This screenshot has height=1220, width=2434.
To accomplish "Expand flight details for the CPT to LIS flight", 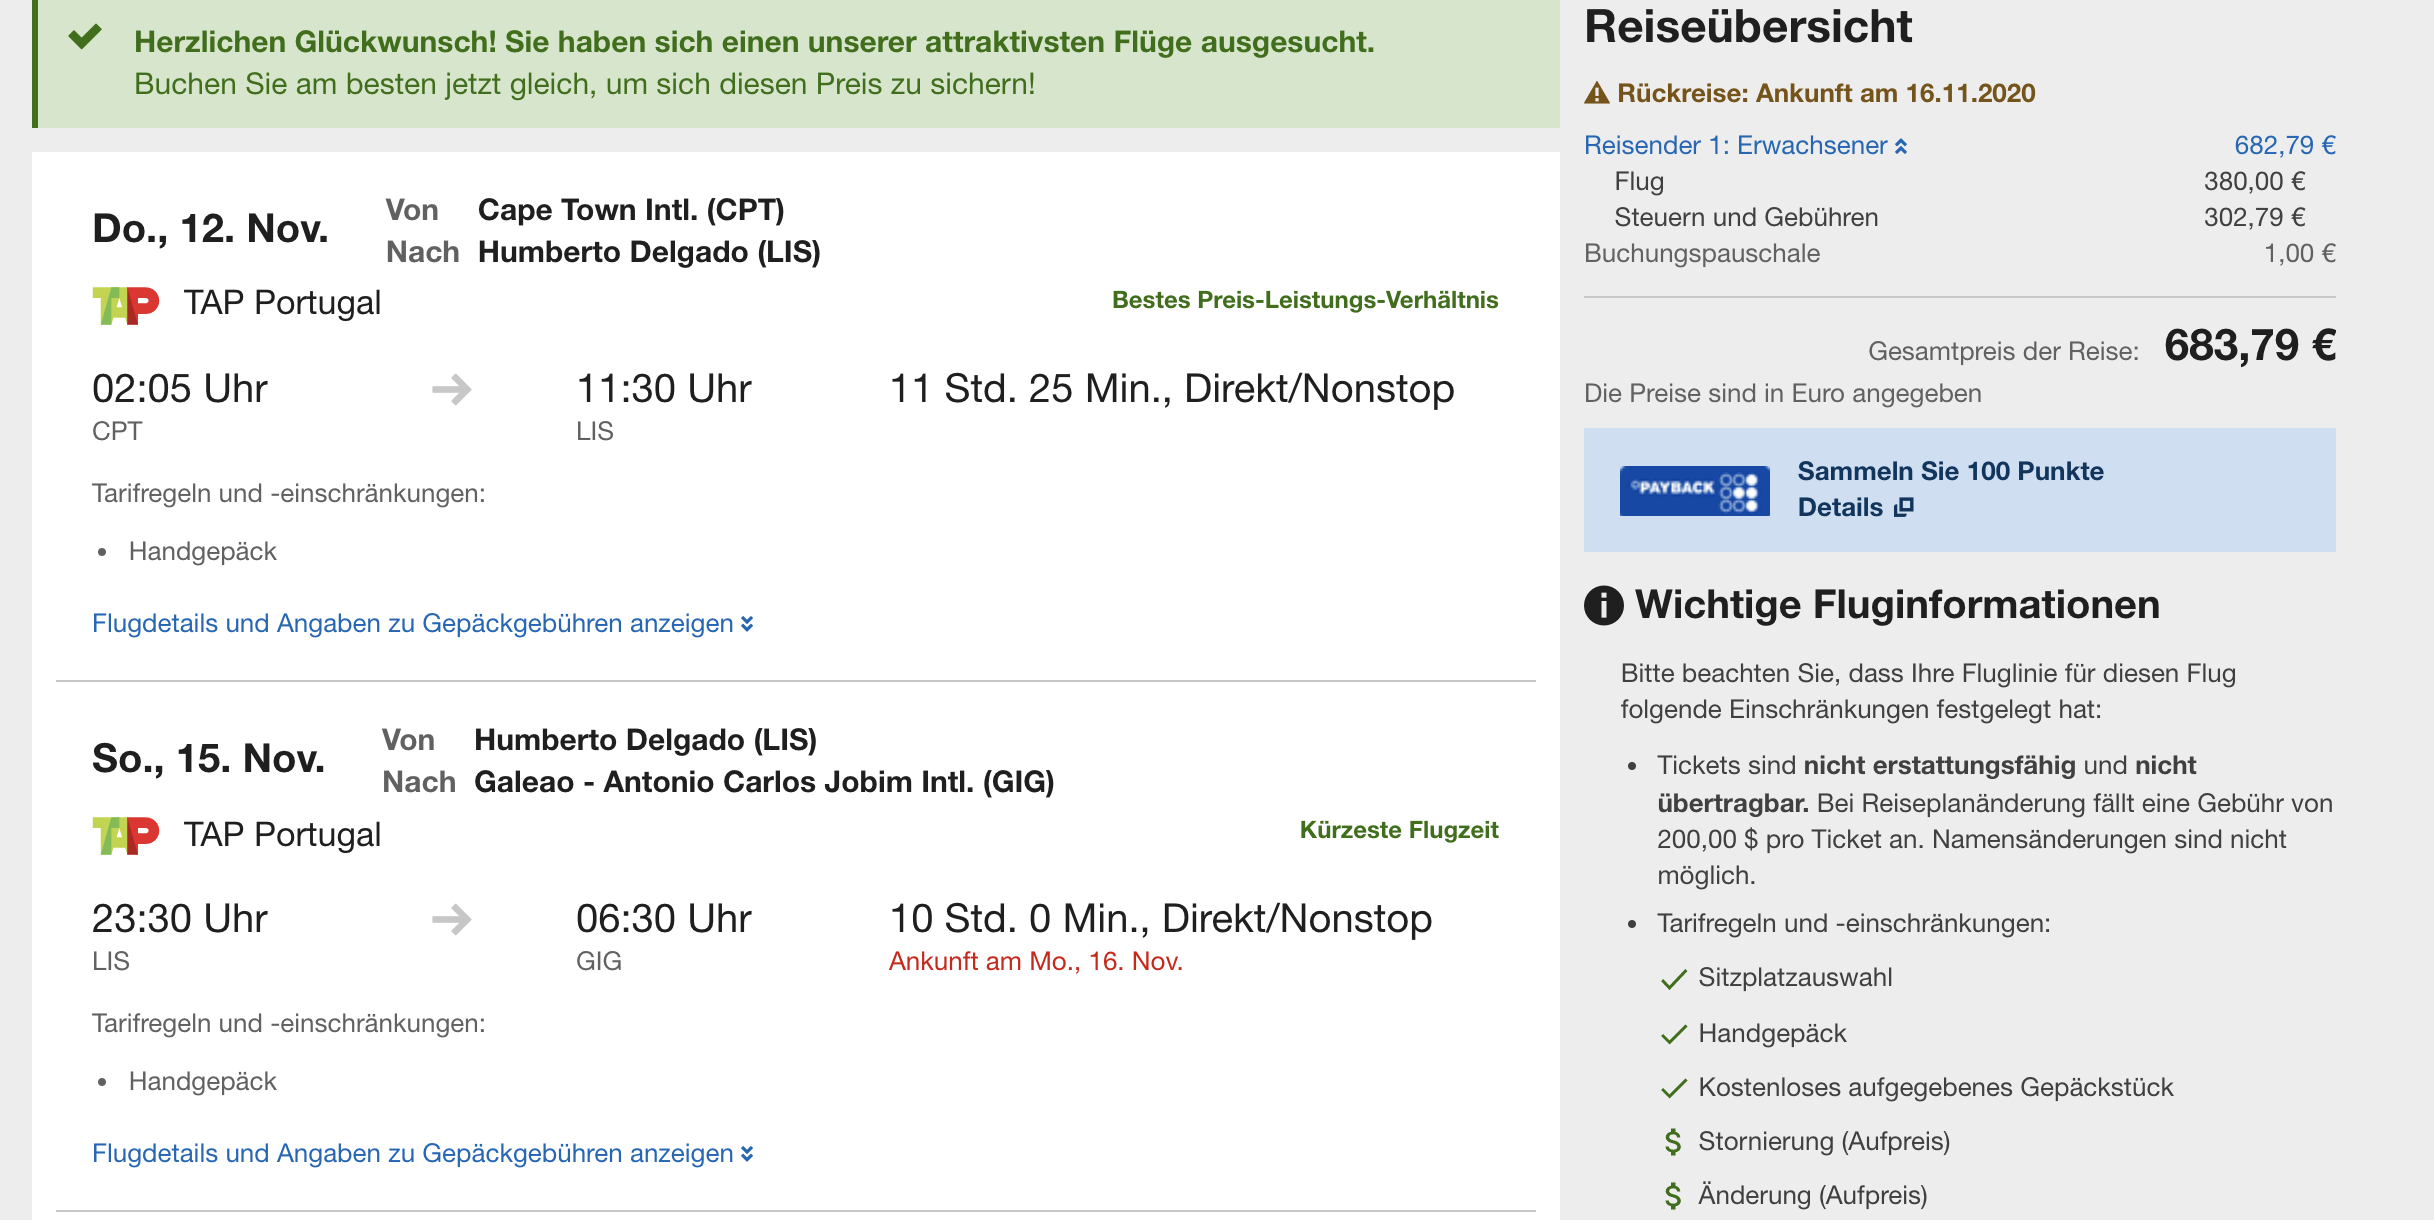I will [x=422, y=624].
